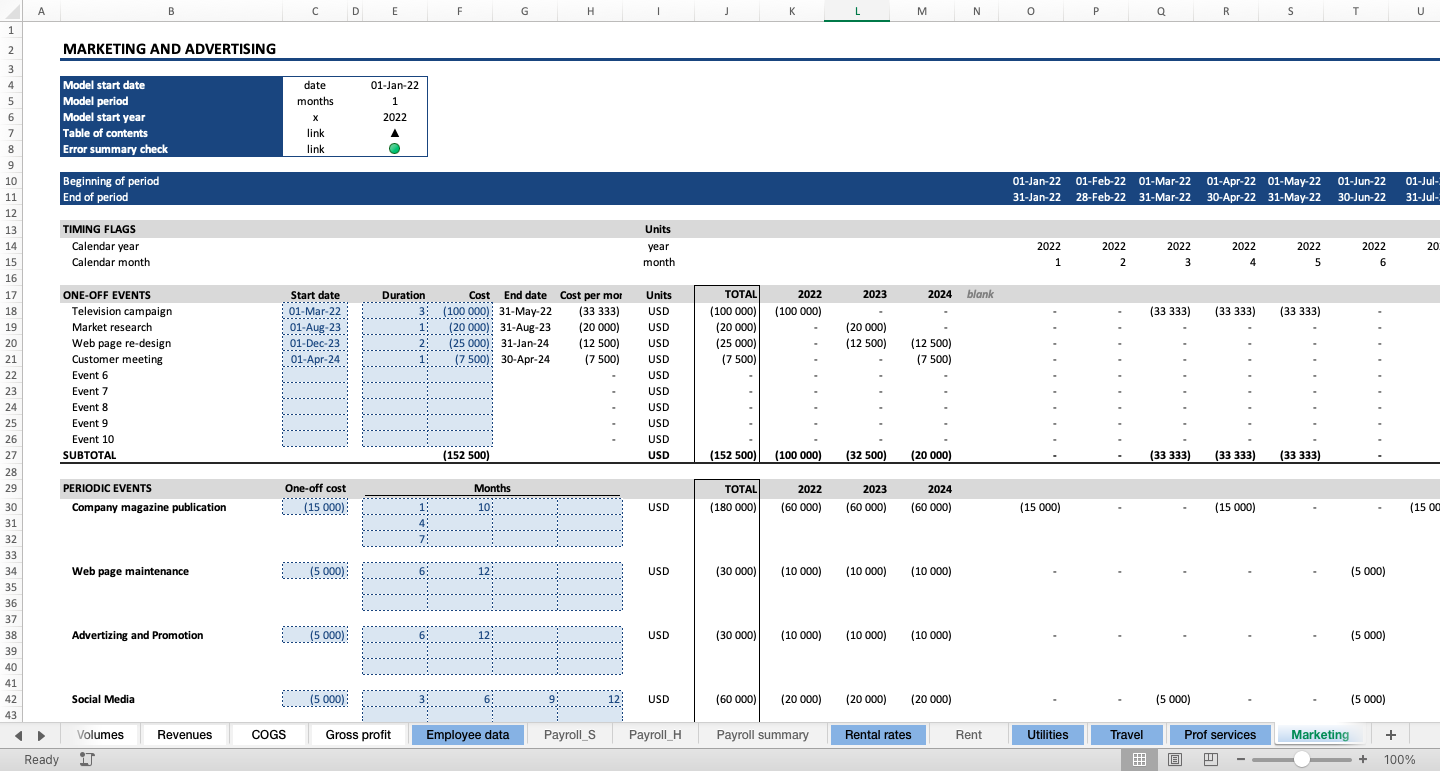The image size is (1440, 771).
Task: Click the PERIODIC EVENTS heading
Action: (x=107, y=488)
